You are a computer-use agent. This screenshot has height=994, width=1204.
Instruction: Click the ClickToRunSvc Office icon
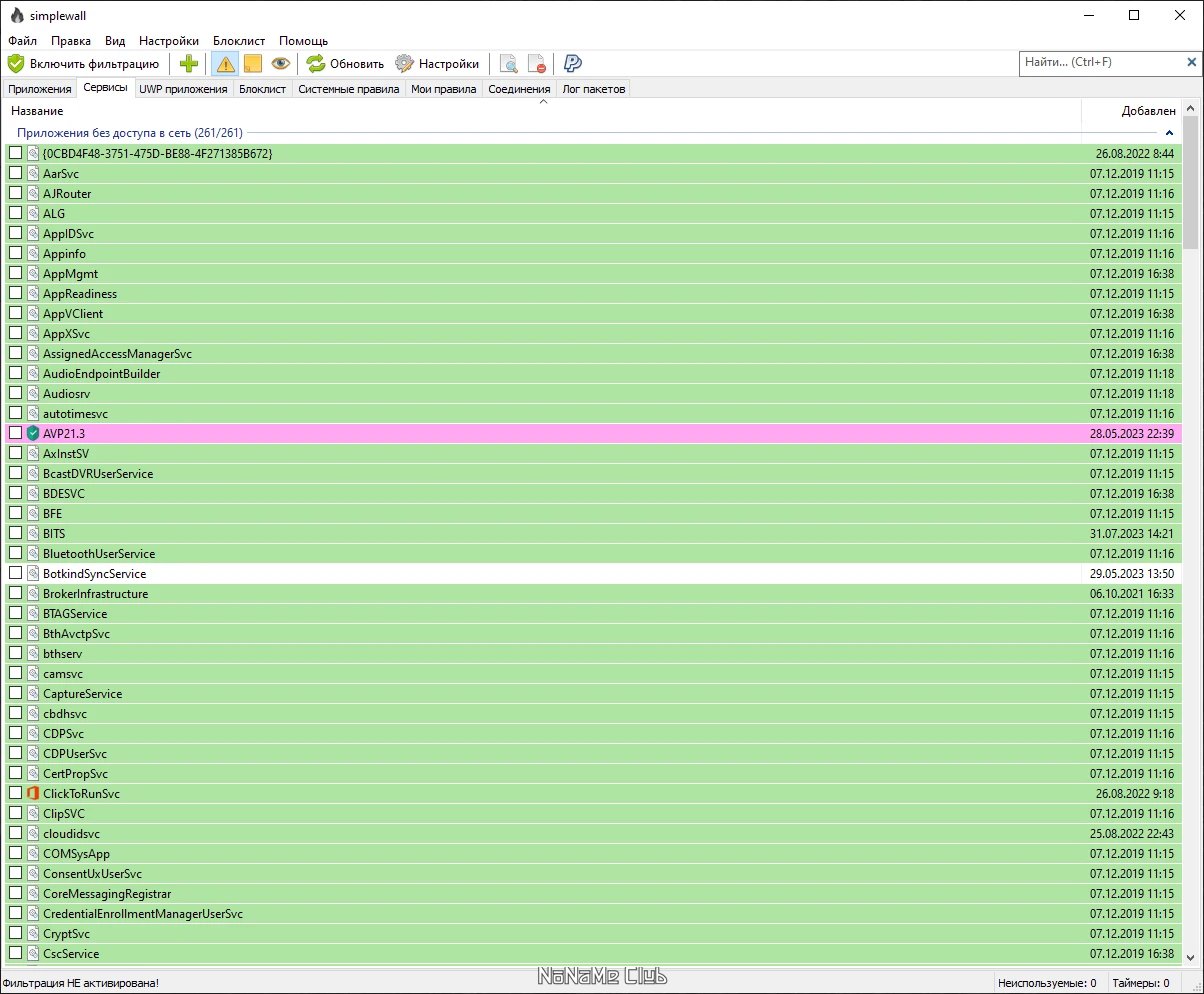click(34, 793)
